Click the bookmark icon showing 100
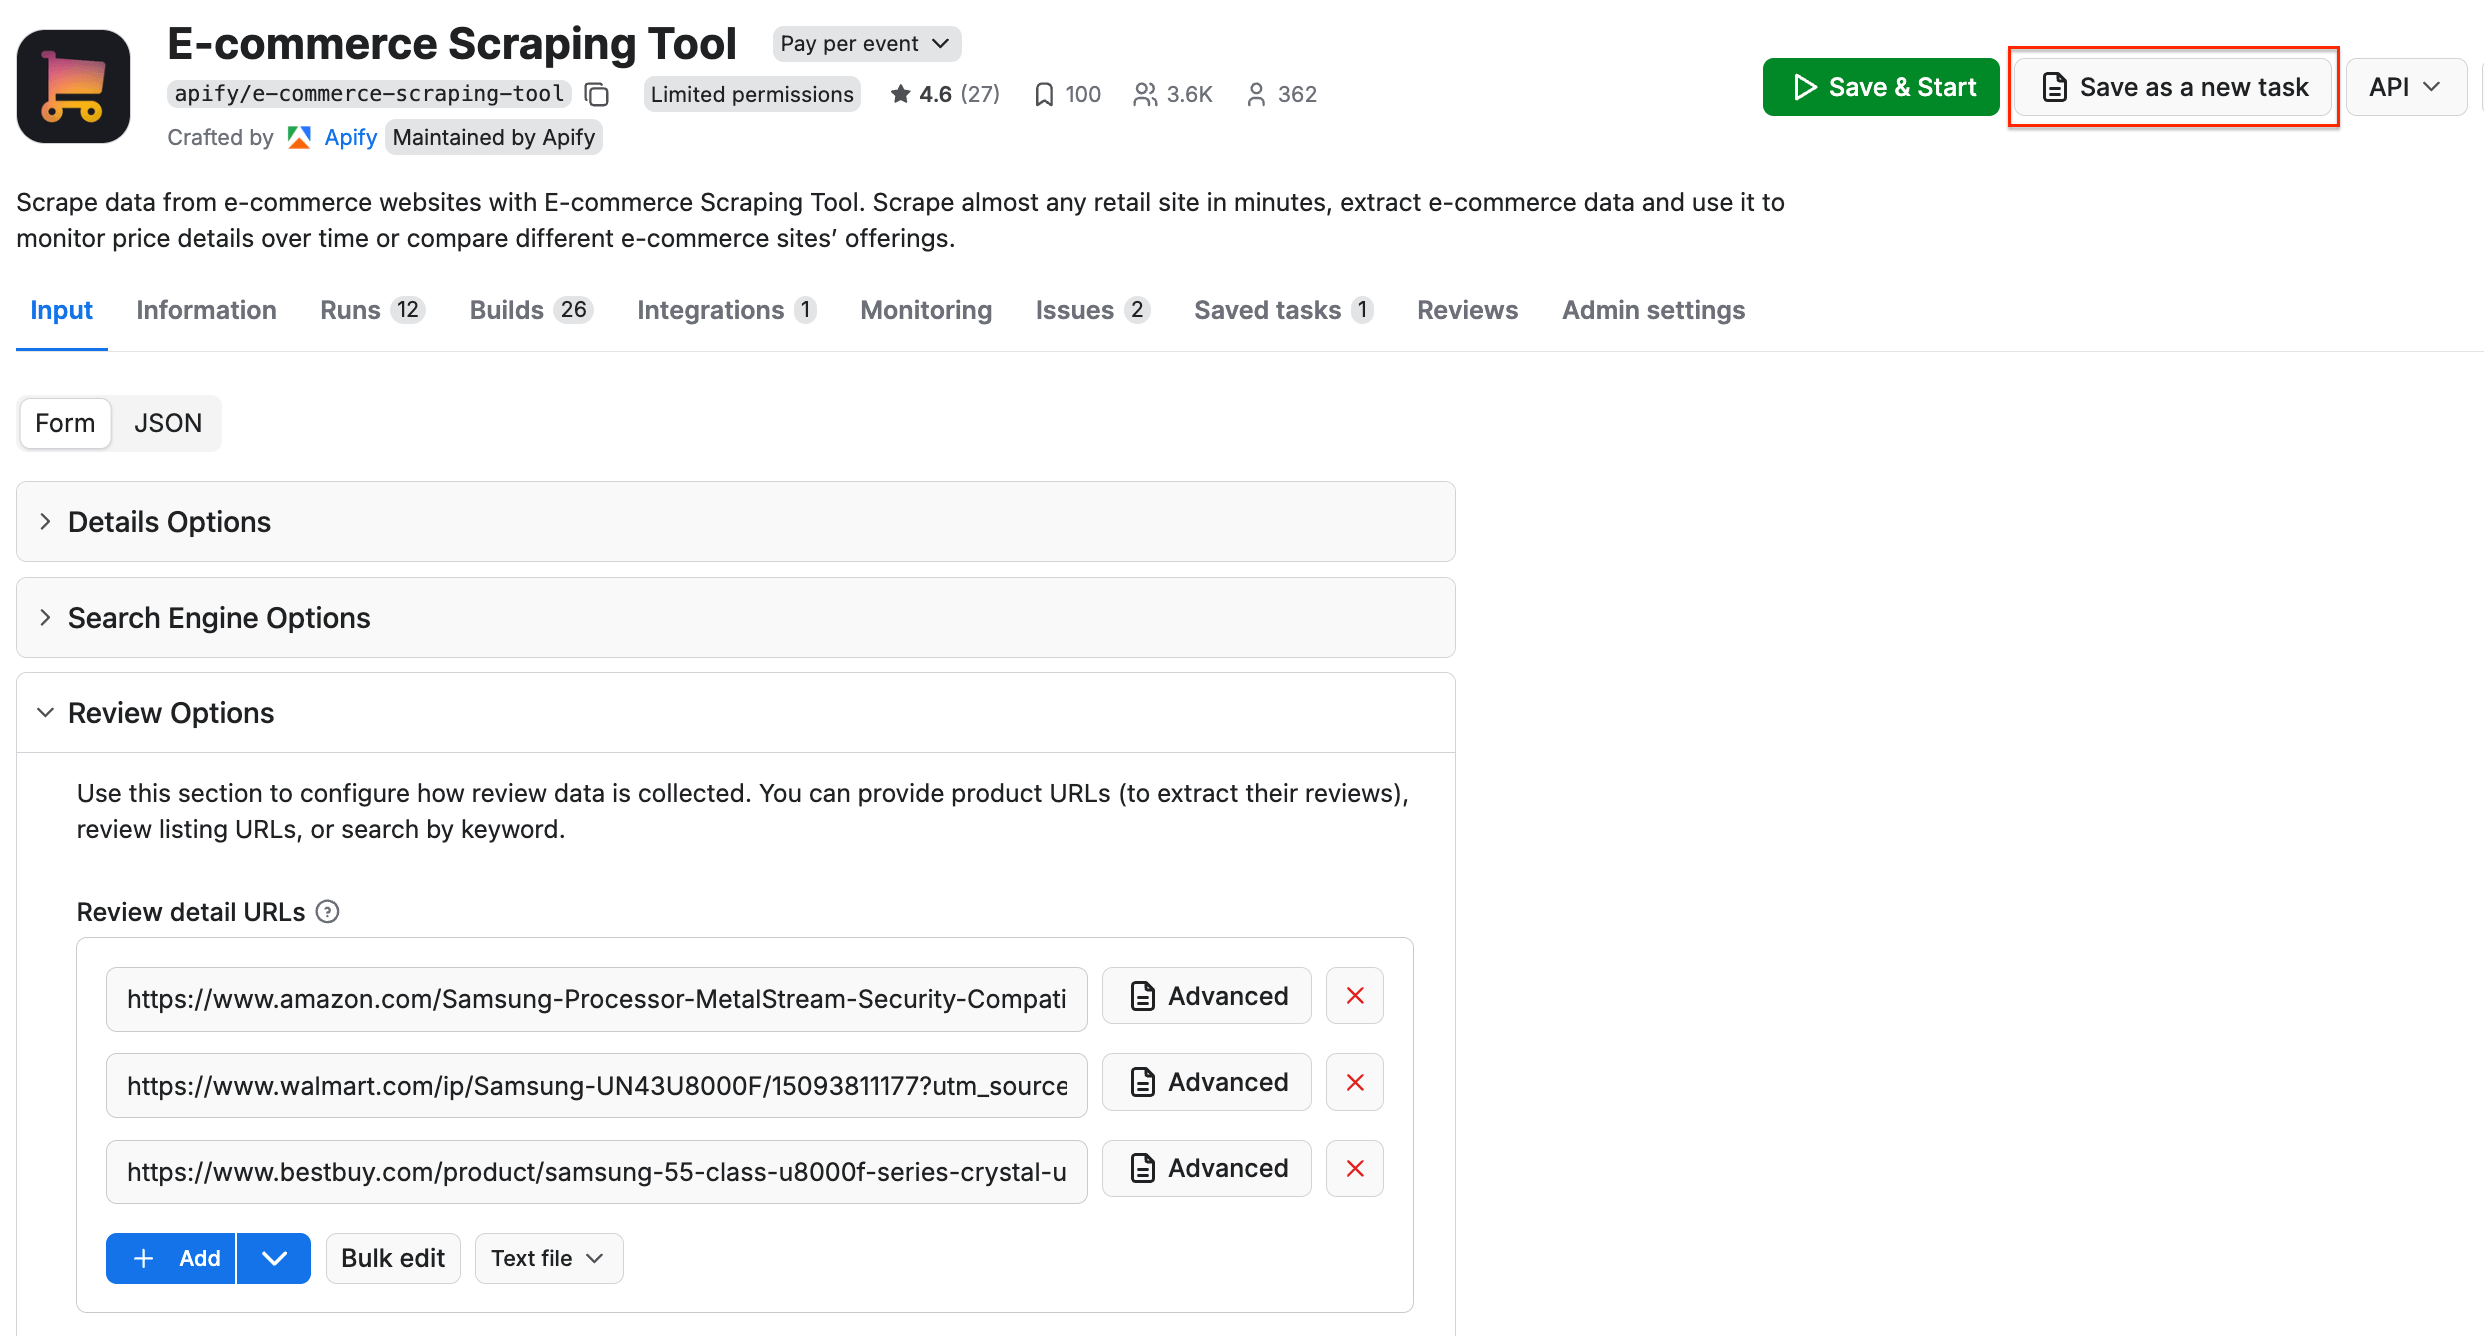Viewport: 2484px width, 1336px height. click(1044, 94)
